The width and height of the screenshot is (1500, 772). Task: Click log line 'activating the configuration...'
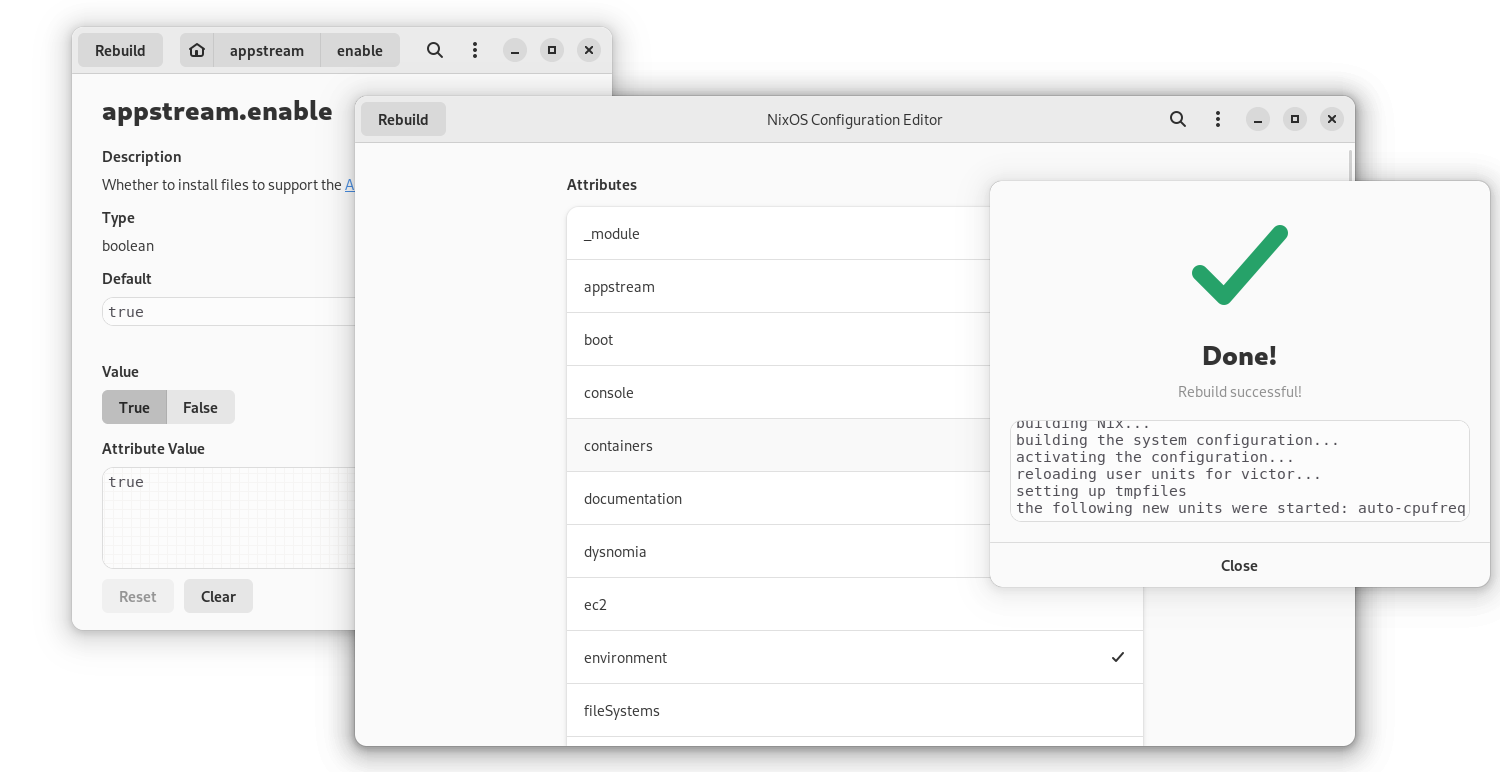1155,457
